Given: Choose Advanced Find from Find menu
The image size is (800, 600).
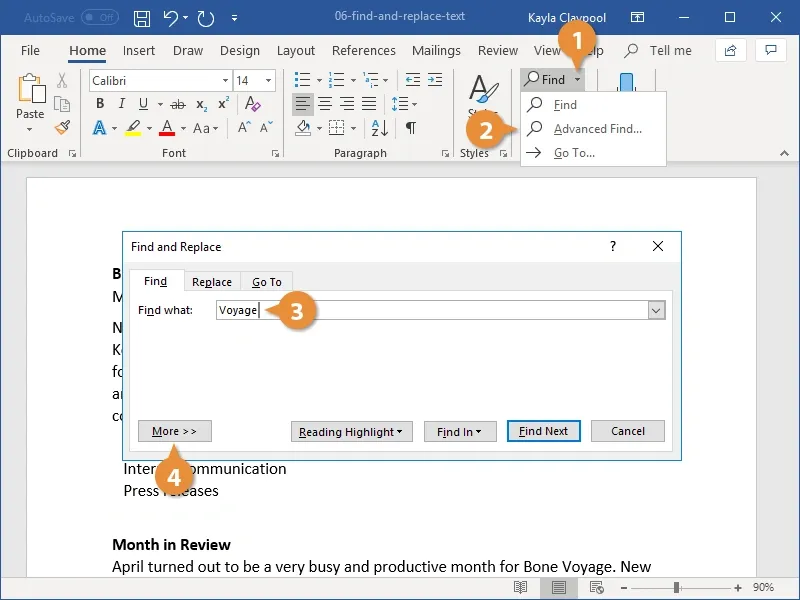Looking at the screenshot, I should tap(593, 129).
